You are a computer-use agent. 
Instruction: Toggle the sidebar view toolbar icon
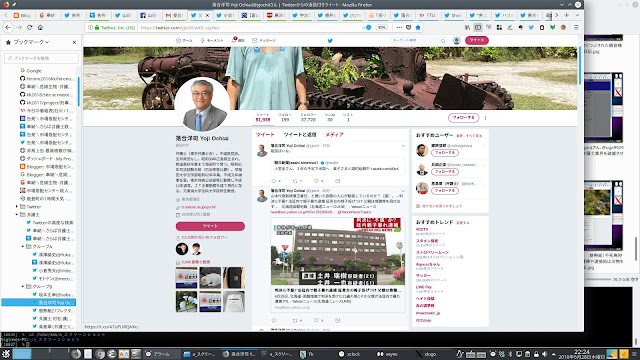tap(478, 27)
